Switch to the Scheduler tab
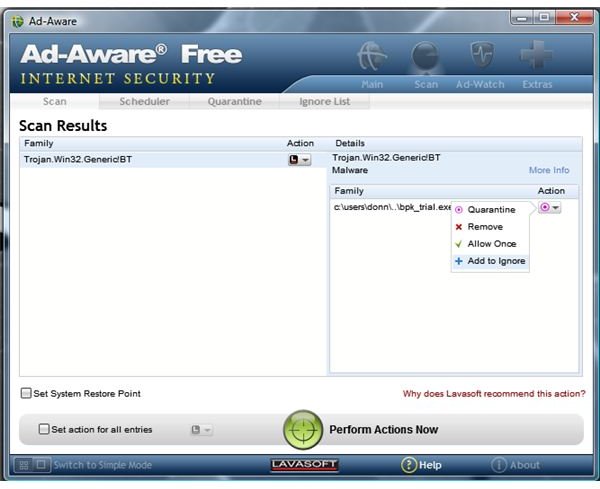The image size is (600, 489). pos(144,101)
